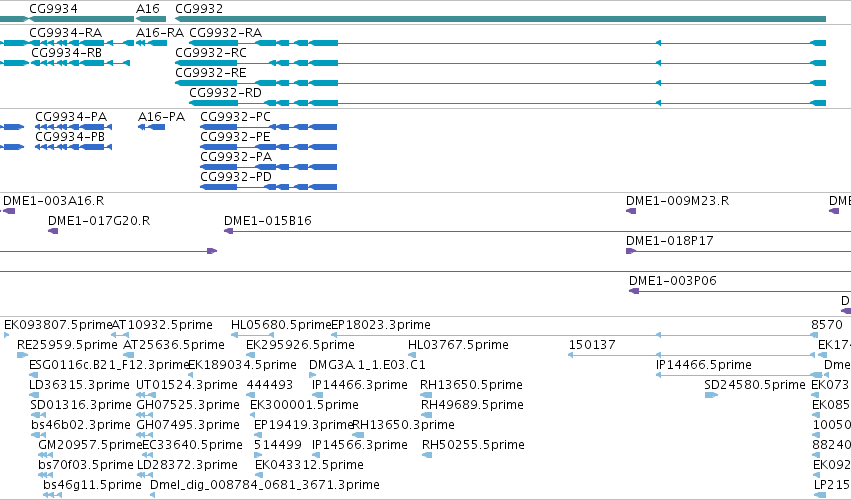Click EST GM20957.5prime

90,445
